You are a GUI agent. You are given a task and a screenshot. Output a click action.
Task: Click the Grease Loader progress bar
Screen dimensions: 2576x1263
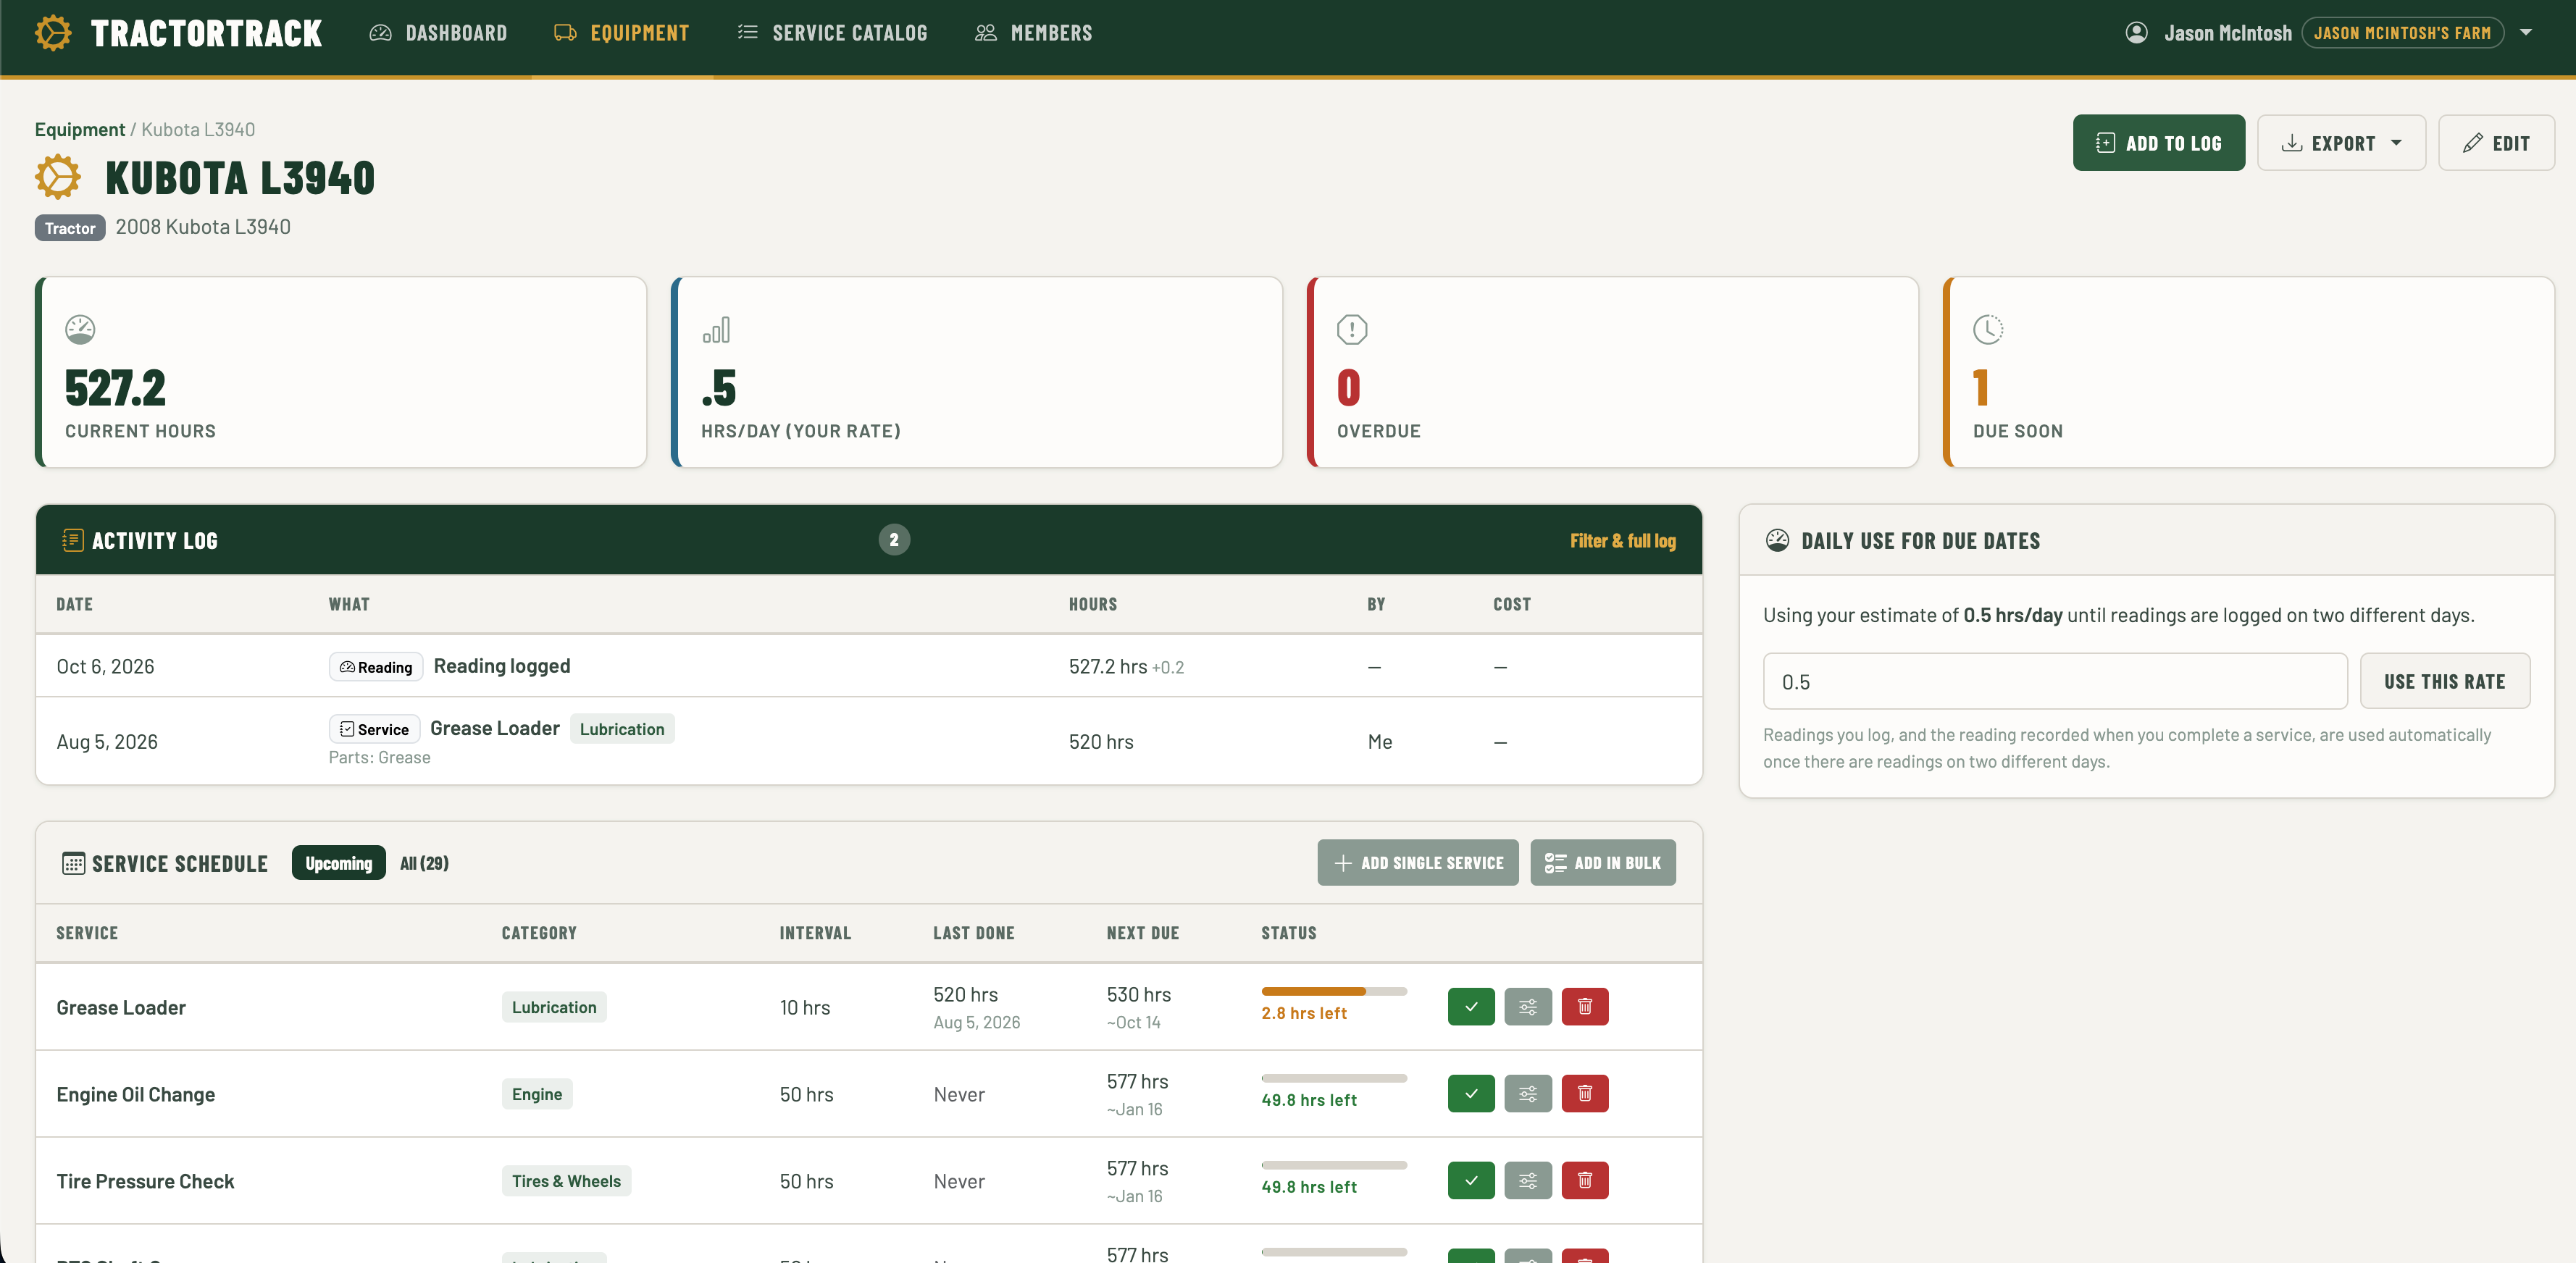click(1334, 991)
